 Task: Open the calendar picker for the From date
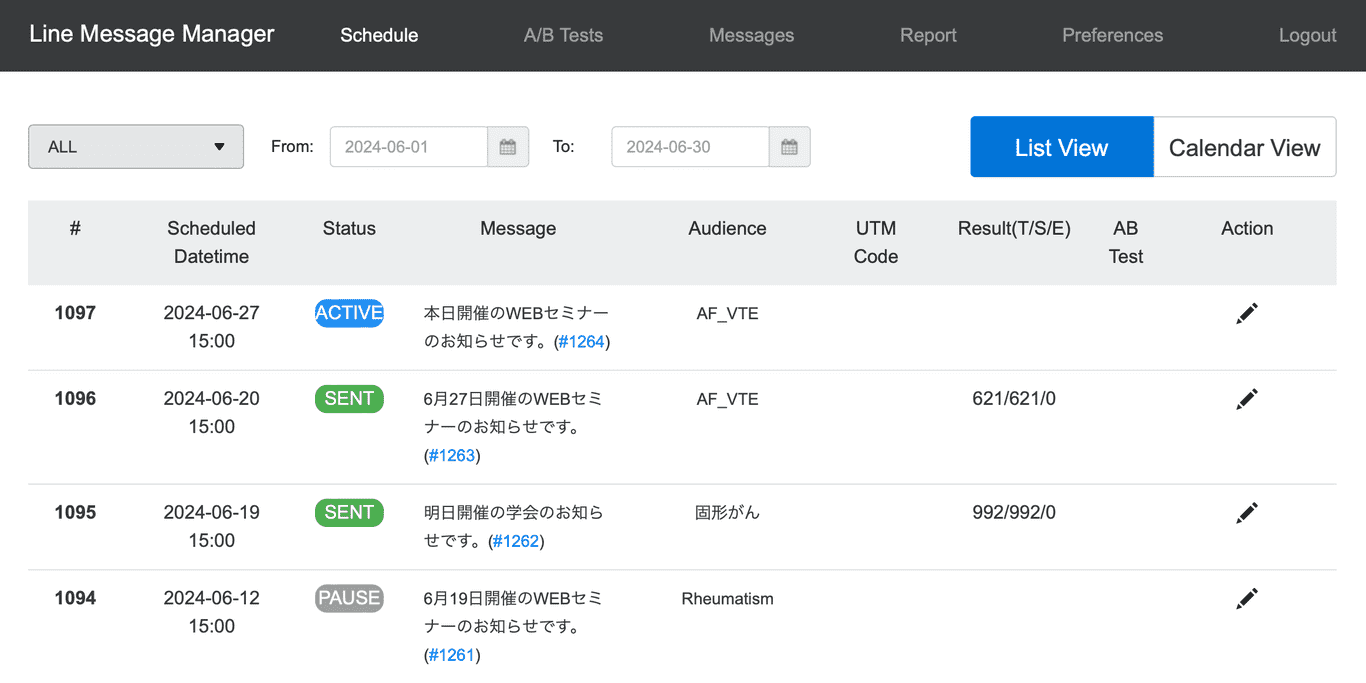pos(508,146)
